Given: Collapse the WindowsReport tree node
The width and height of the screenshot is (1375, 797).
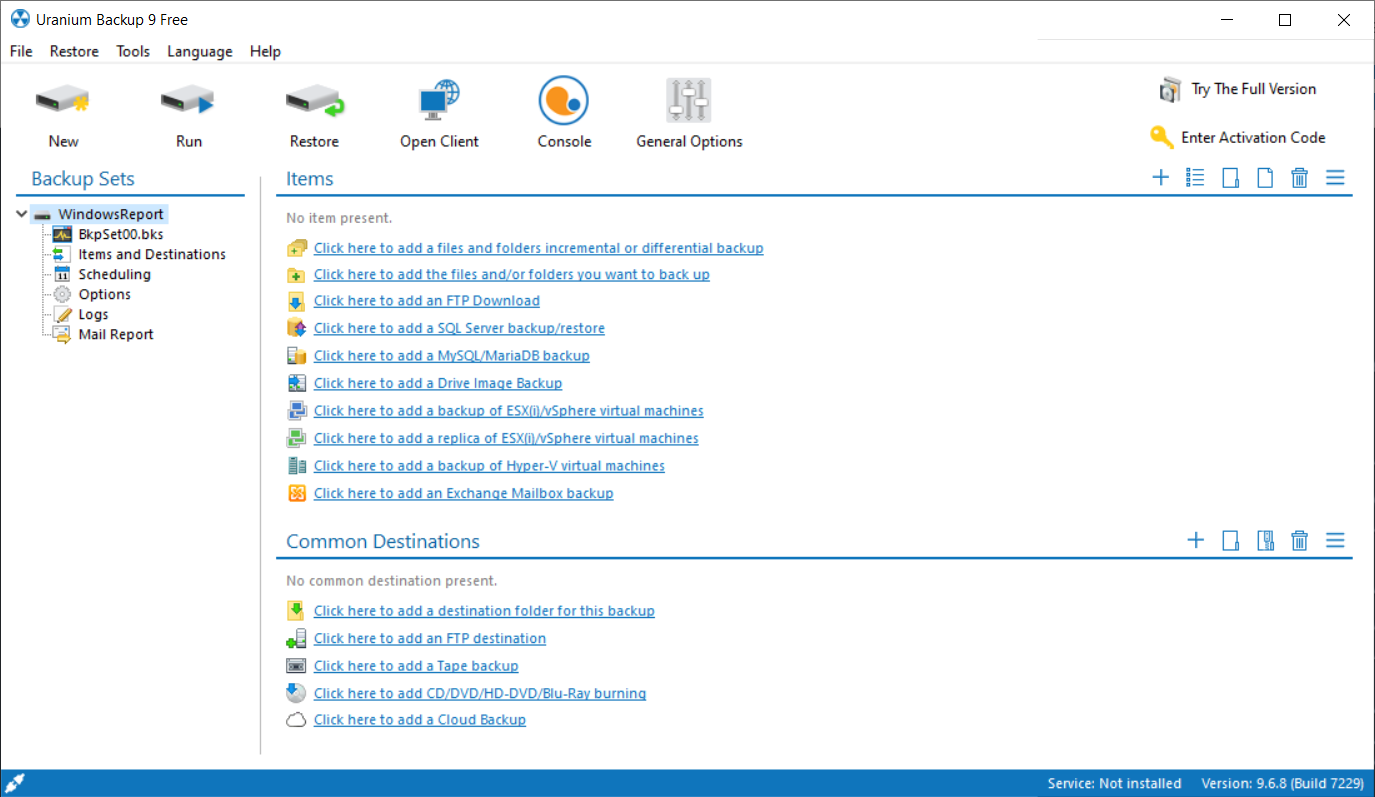Looking at the screenshot, I should click(x=21, y=214).
